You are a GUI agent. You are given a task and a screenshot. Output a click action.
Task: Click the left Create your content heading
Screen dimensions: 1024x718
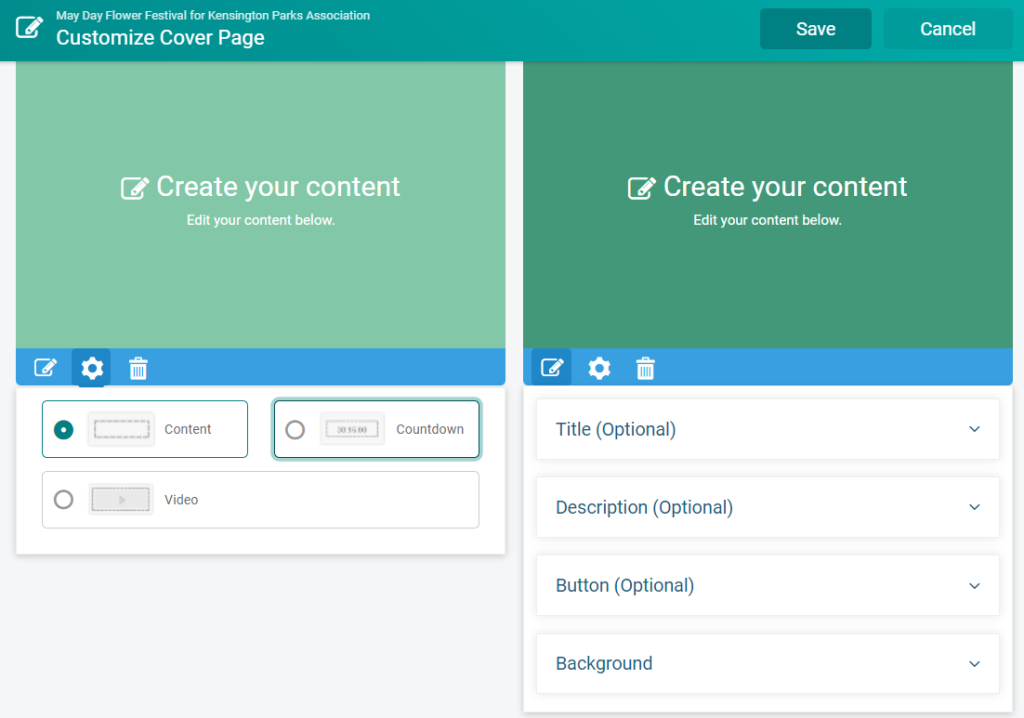pos(278,187)
